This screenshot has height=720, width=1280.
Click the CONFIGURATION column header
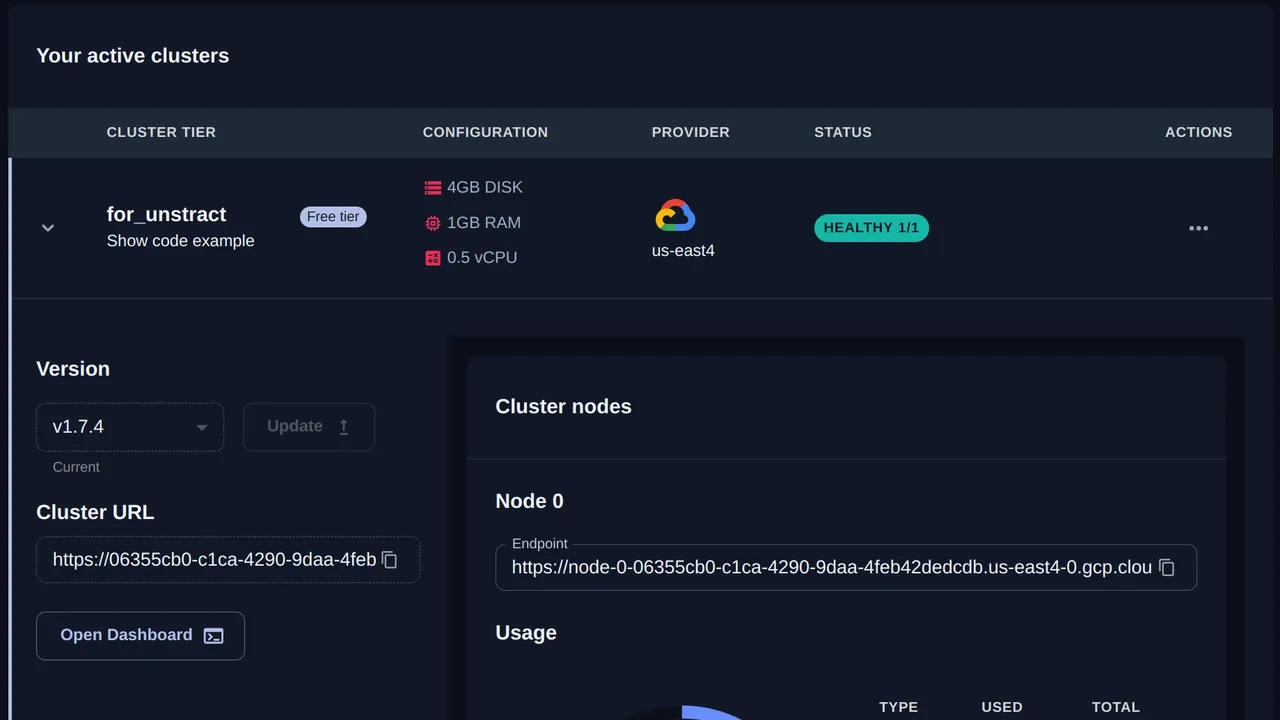[485, 132]
